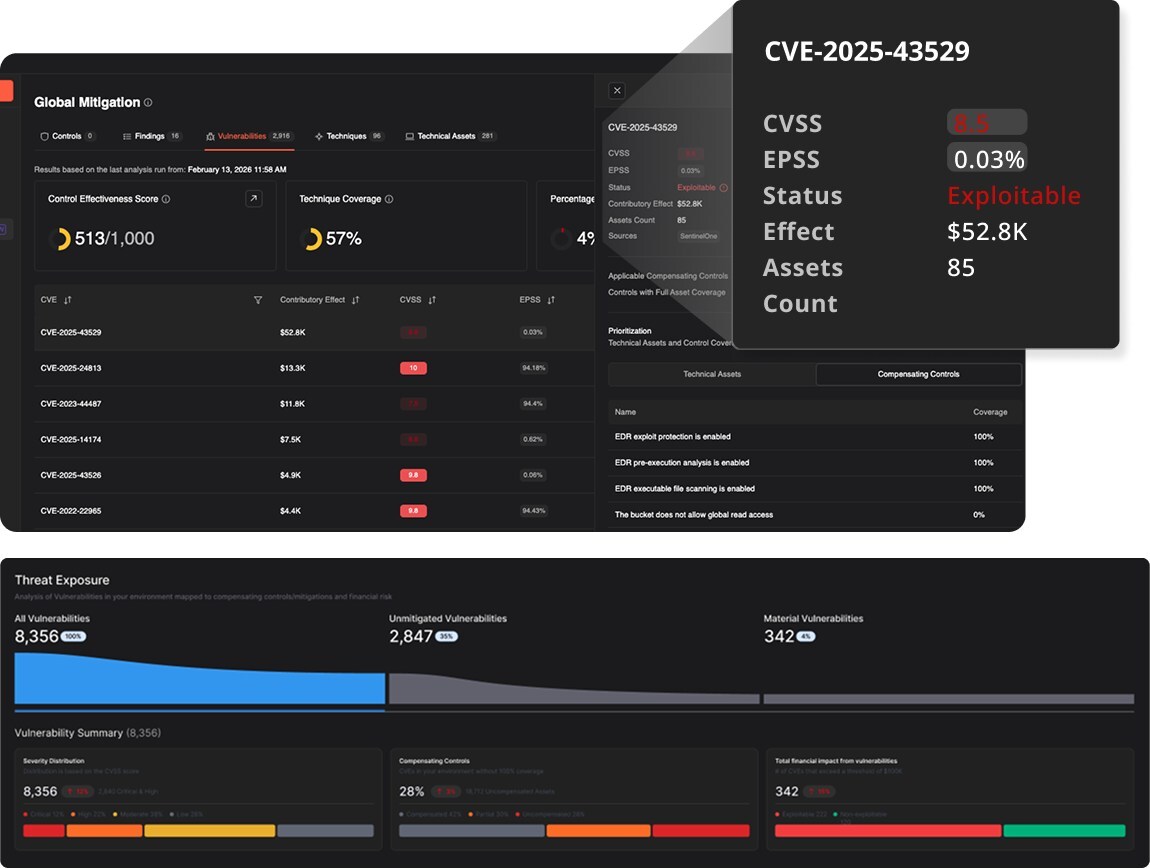Sort table by CVSS score
The width and height of the screenshot is (1150, 868).
(432, 300)
